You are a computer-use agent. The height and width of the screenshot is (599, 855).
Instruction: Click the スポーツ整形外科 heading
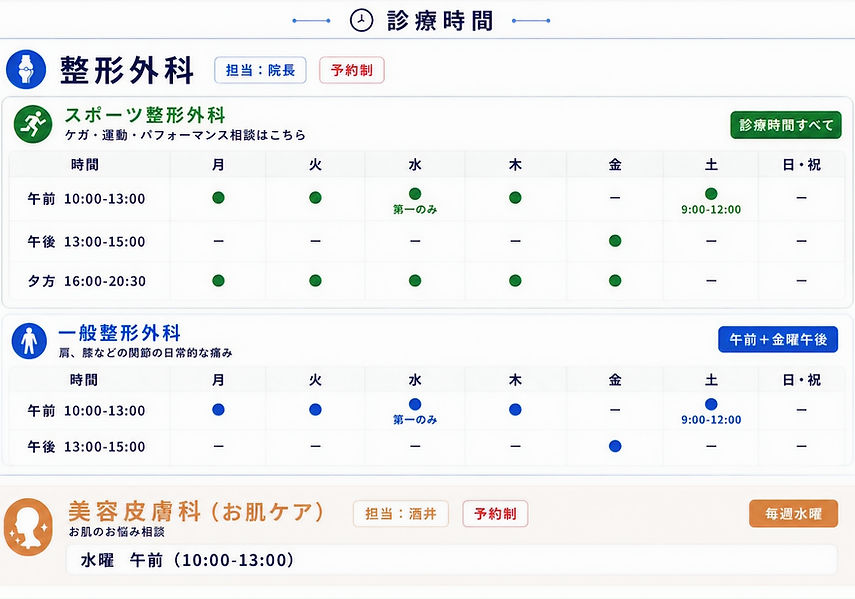pyautogui.click(x=145, y=115)
